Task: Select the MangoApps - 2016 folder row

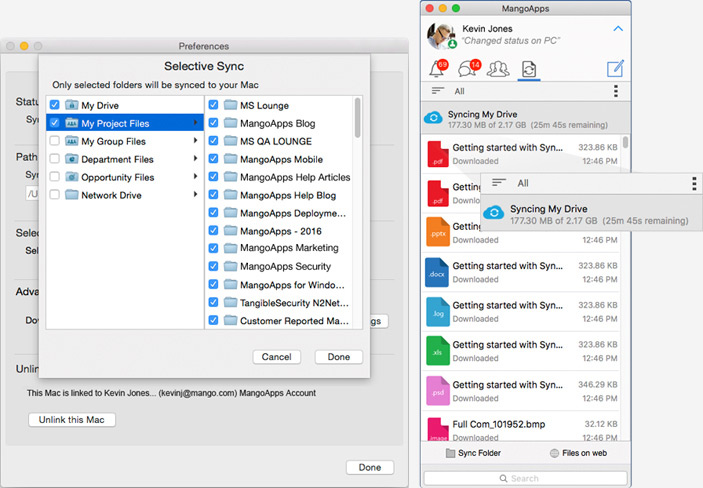Action: 279,231
